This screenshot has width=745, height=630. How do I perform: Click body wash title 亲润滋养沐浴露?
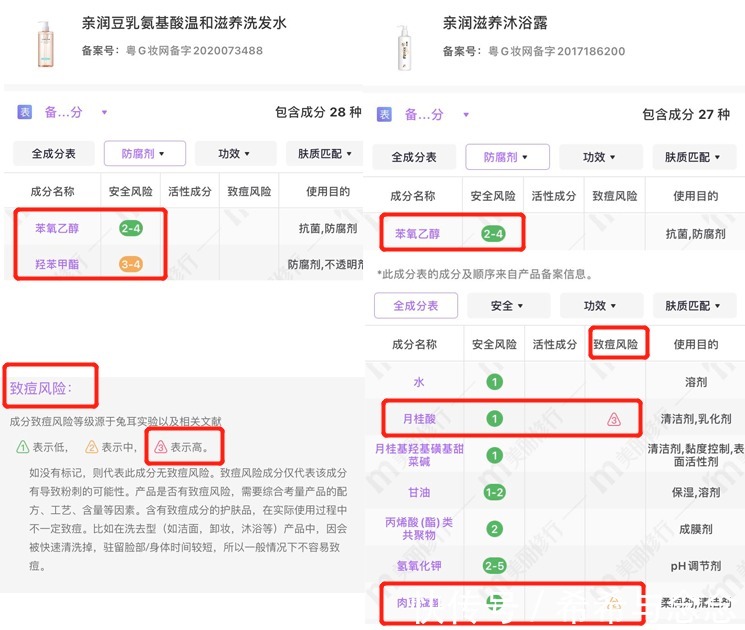(495, 23)
